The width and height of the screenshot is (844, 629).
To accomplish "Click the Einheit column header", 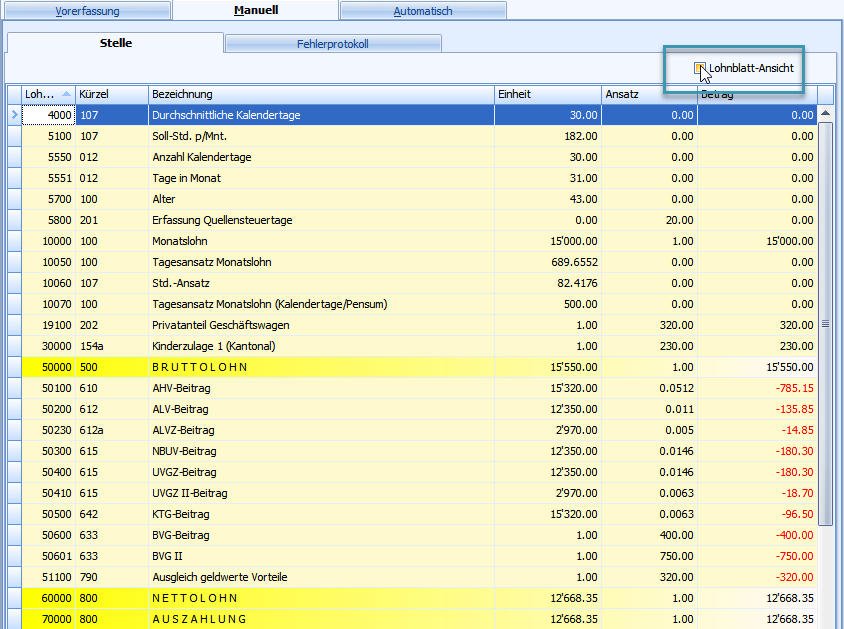I will (x=547, y=94).
